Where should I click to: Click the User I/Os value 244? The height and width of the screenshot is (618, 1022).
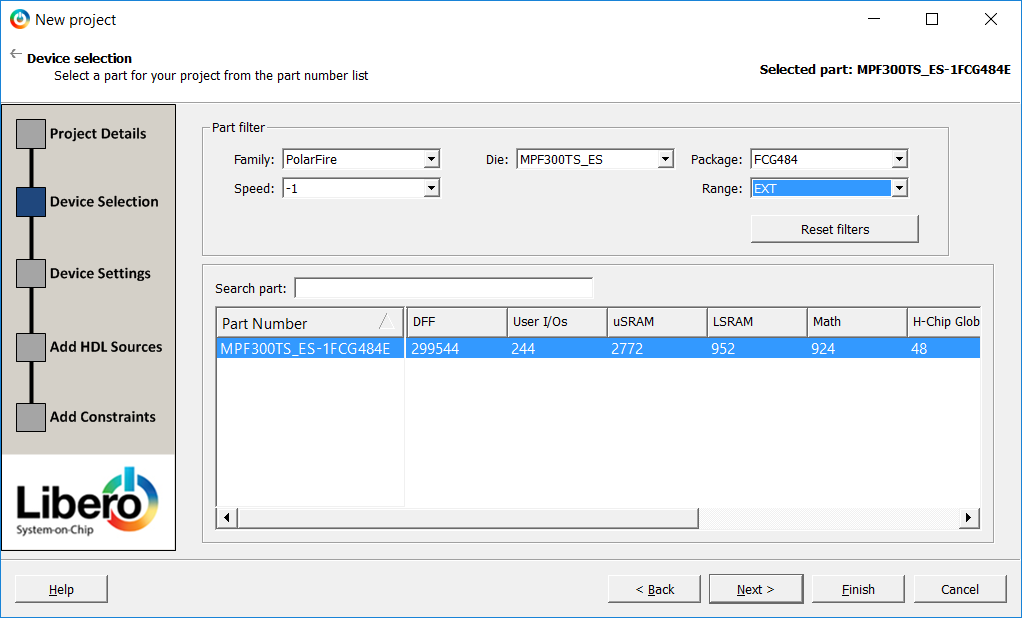(523, 349)
